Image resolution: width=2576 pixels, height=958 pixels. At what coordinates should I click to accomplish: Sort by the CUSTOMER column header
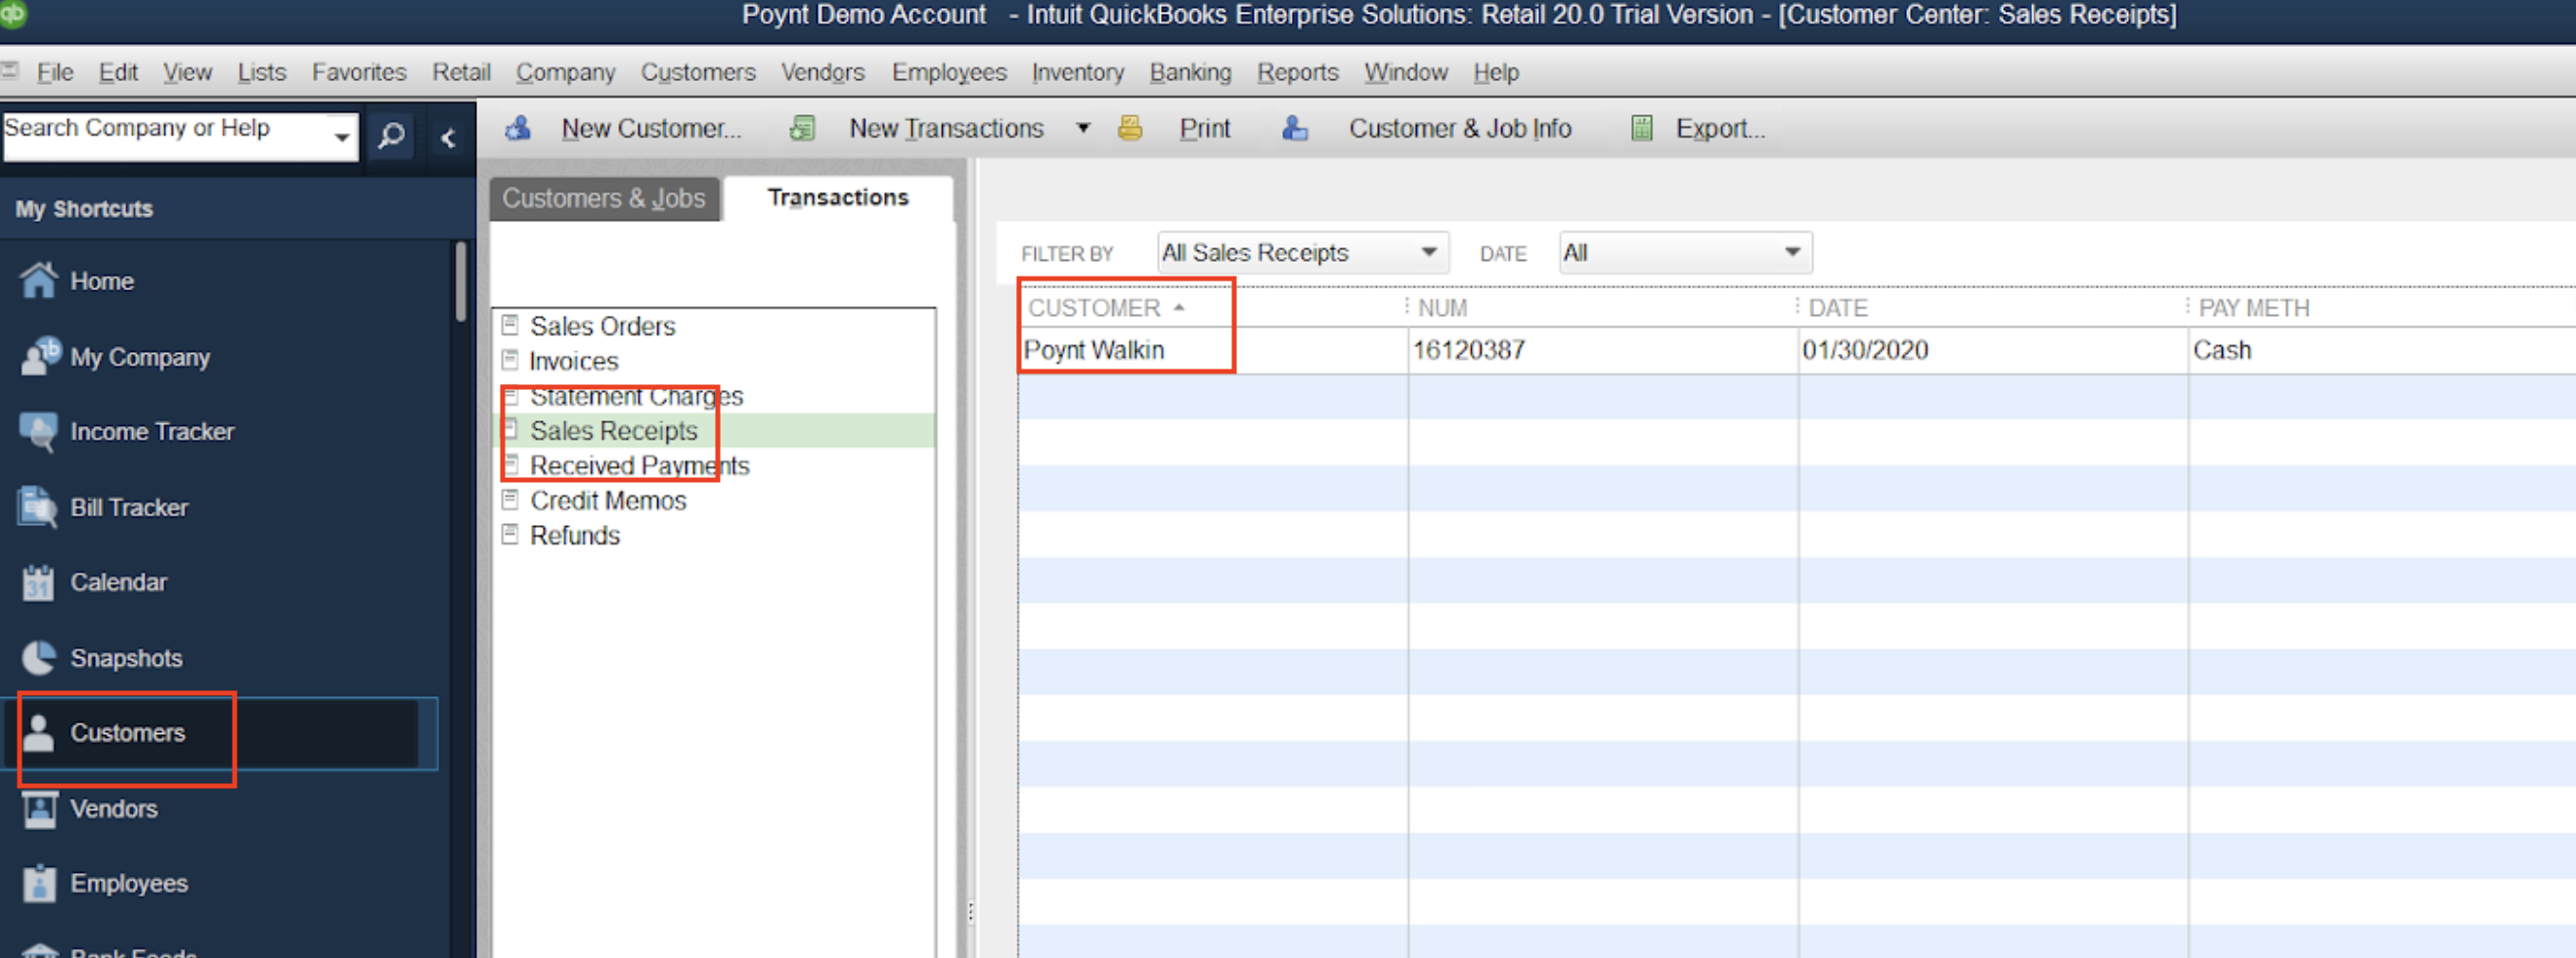[1211, 308]
